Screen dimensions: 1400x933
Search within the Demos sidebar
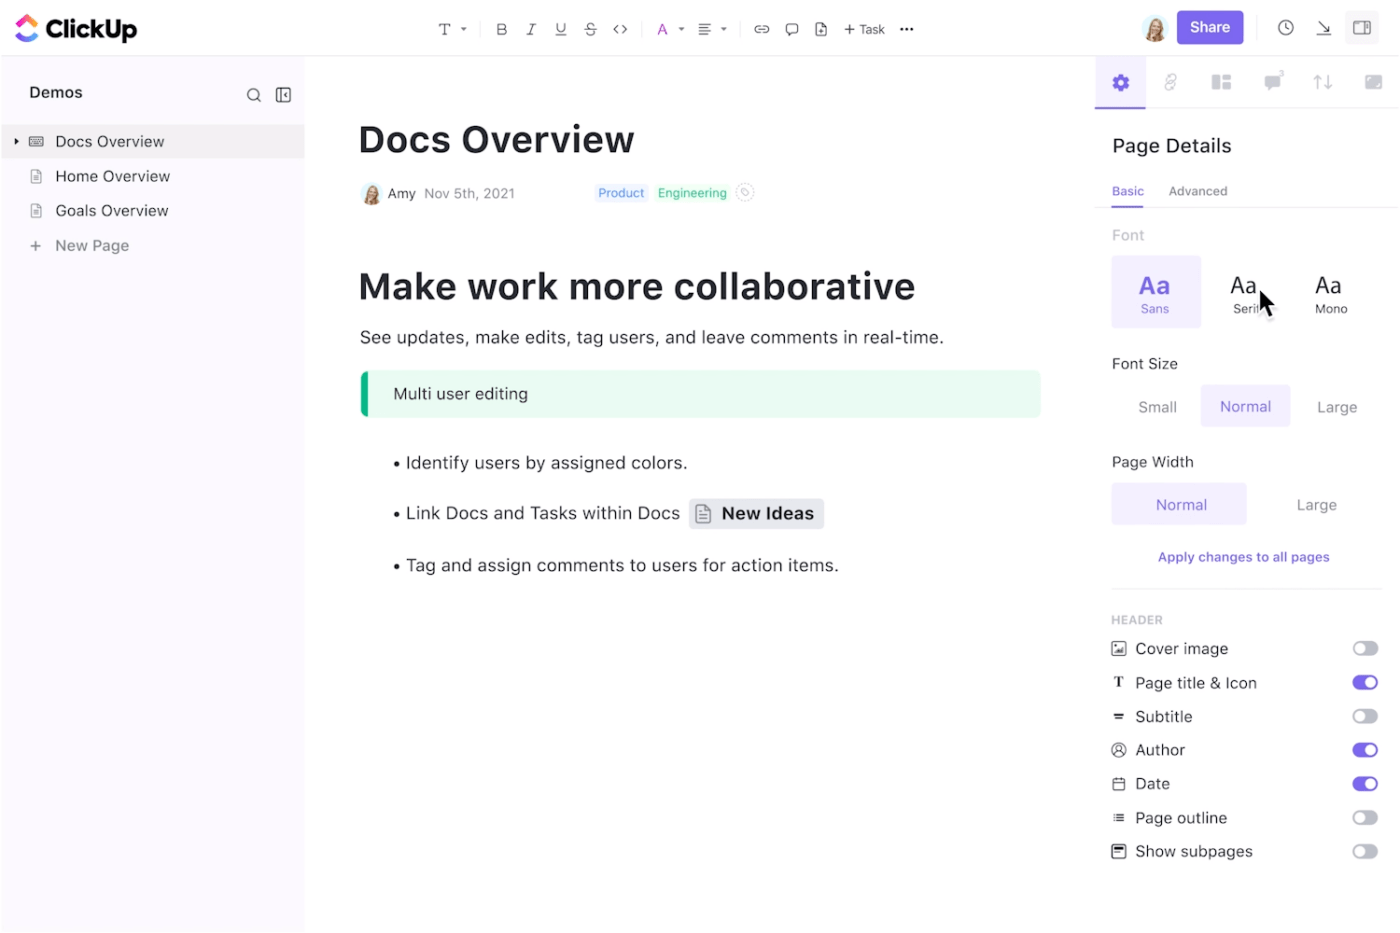tap(254, 95)
